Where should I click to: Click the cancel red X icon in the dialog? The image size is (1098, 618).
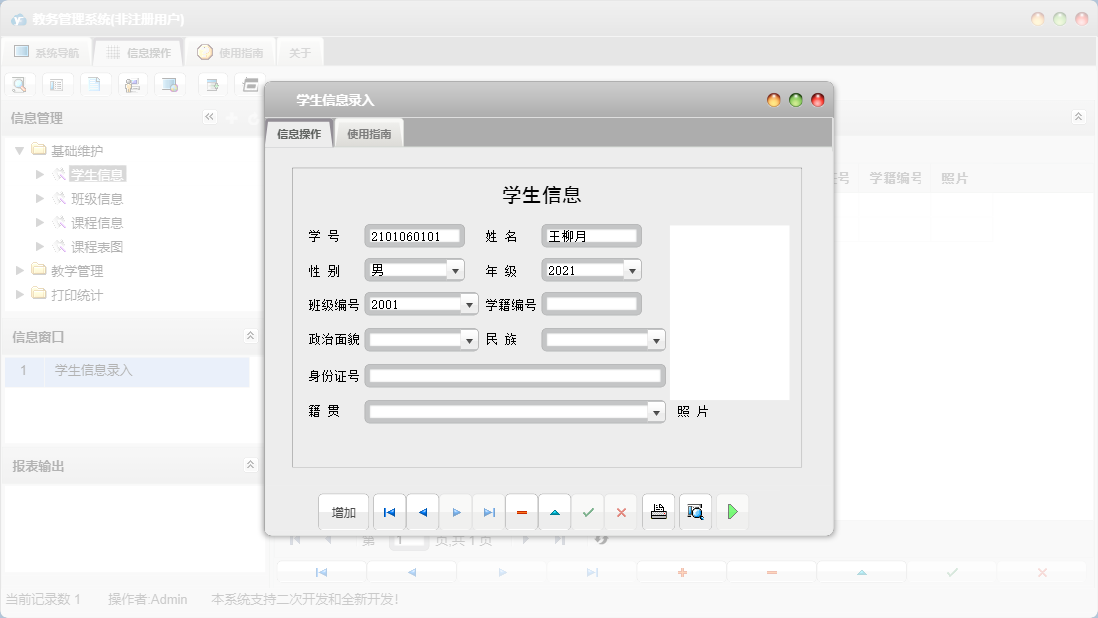coord(622,511)
